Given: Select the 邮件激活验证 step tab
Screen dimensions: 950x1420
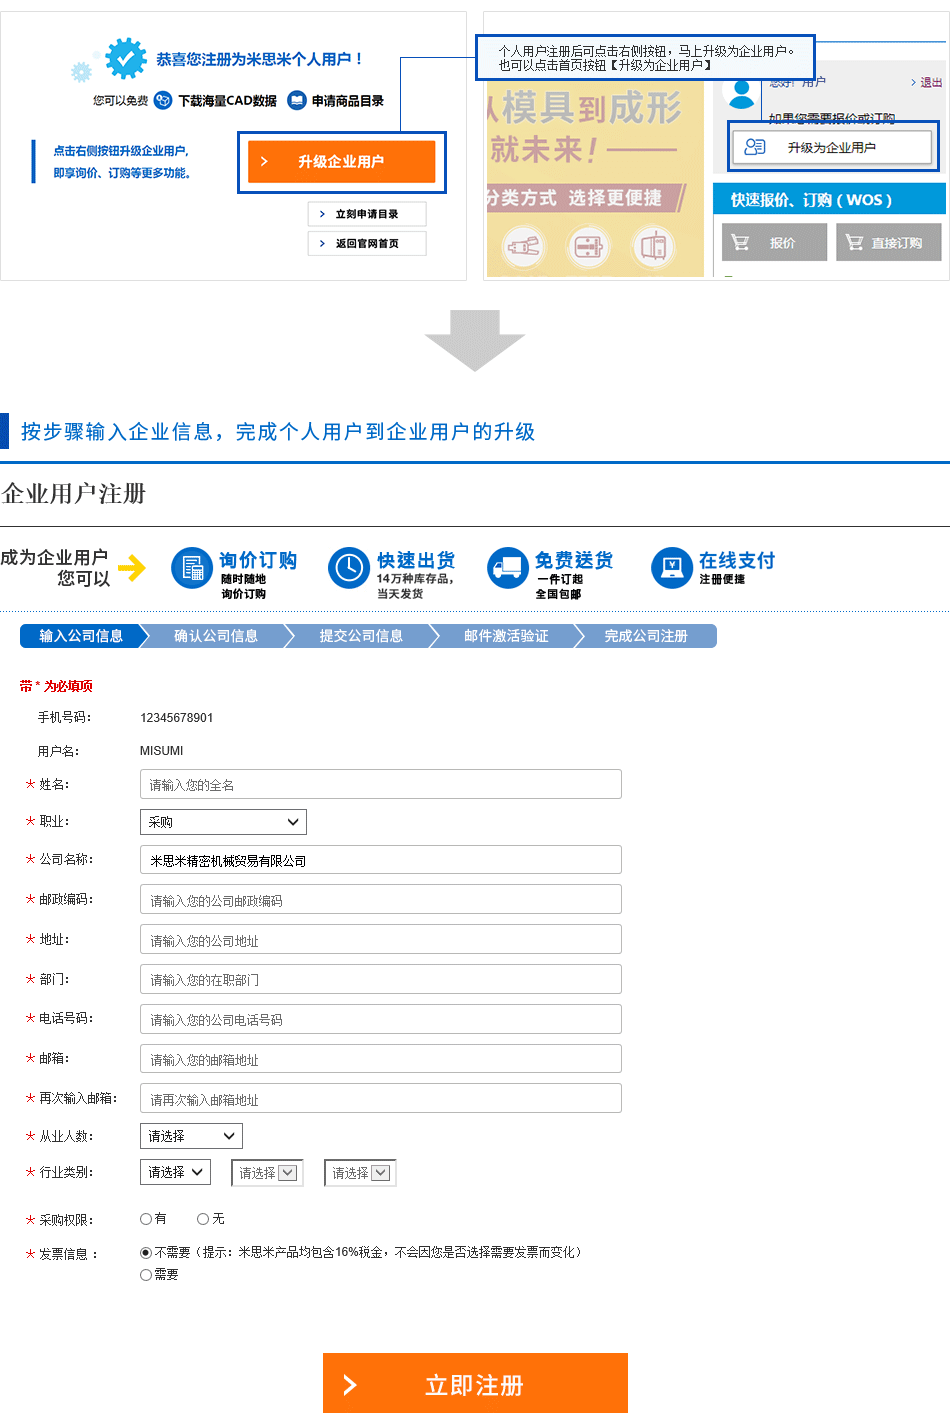Looking at the screenshot, I should [506, 636].
